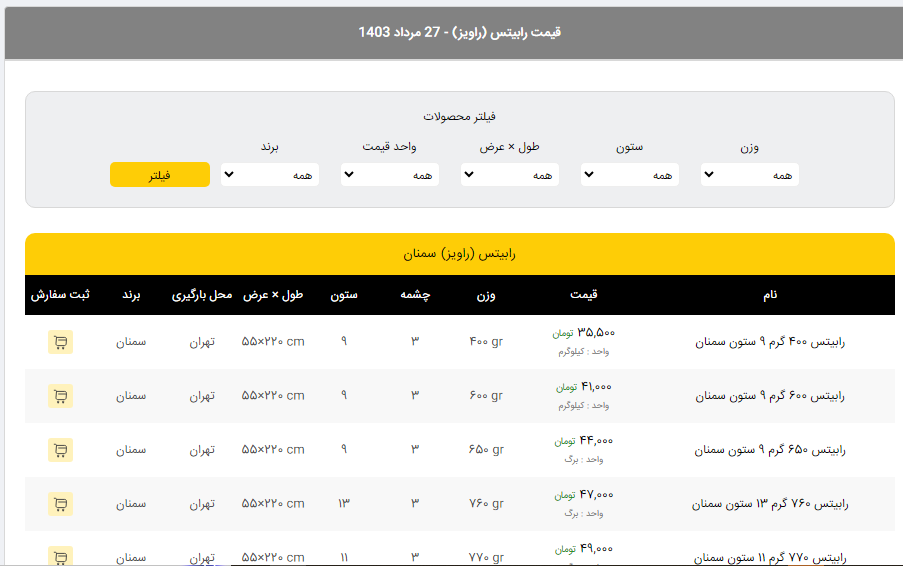Select product name رابیتس ۴۰۰ گرم ۹ ستون سمنان
903x566 pixels.
tap(770, 342)
